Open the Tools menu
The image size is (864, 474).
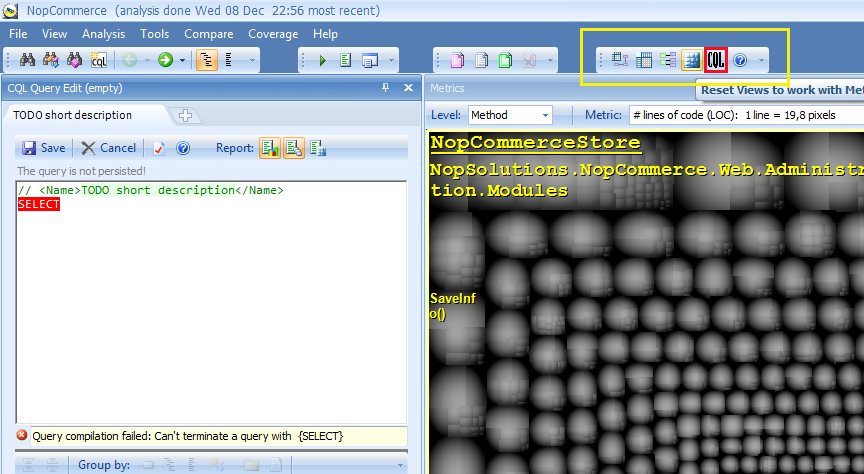[x=155, y=34]
